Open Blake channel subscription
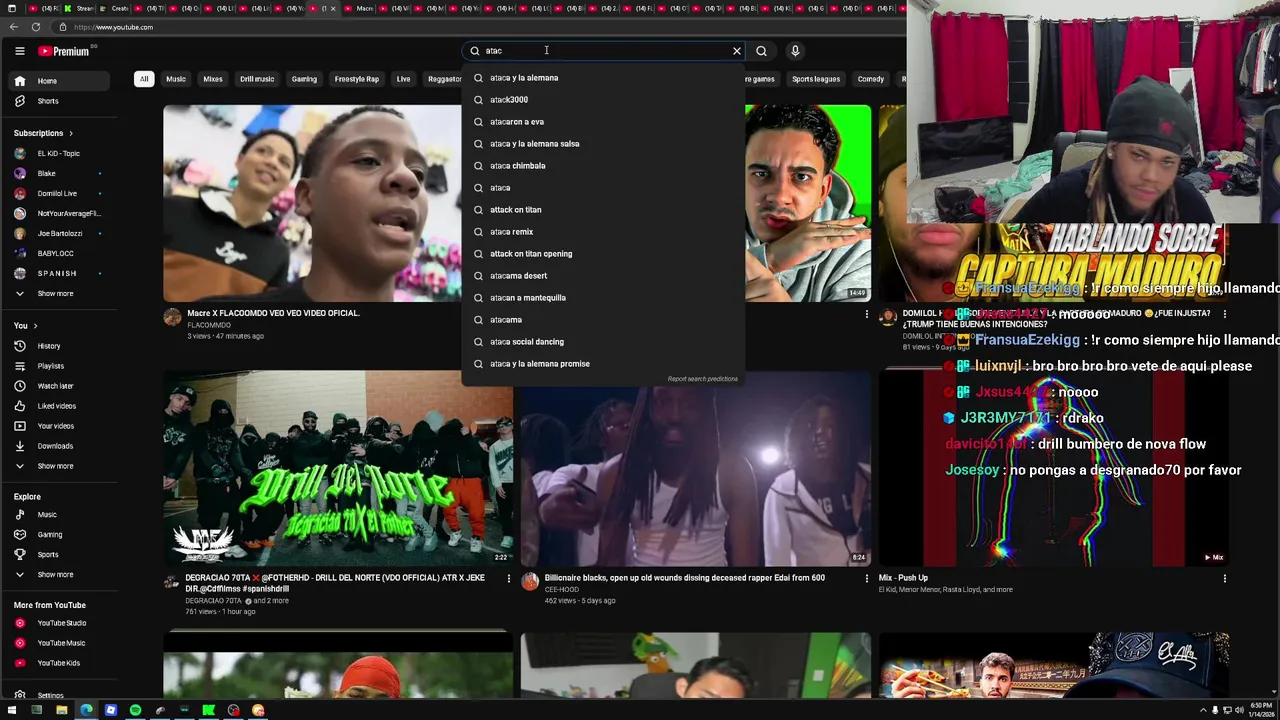Image resolution: width=1280 pixels, height=720 pixels. [x=59, y=173]
